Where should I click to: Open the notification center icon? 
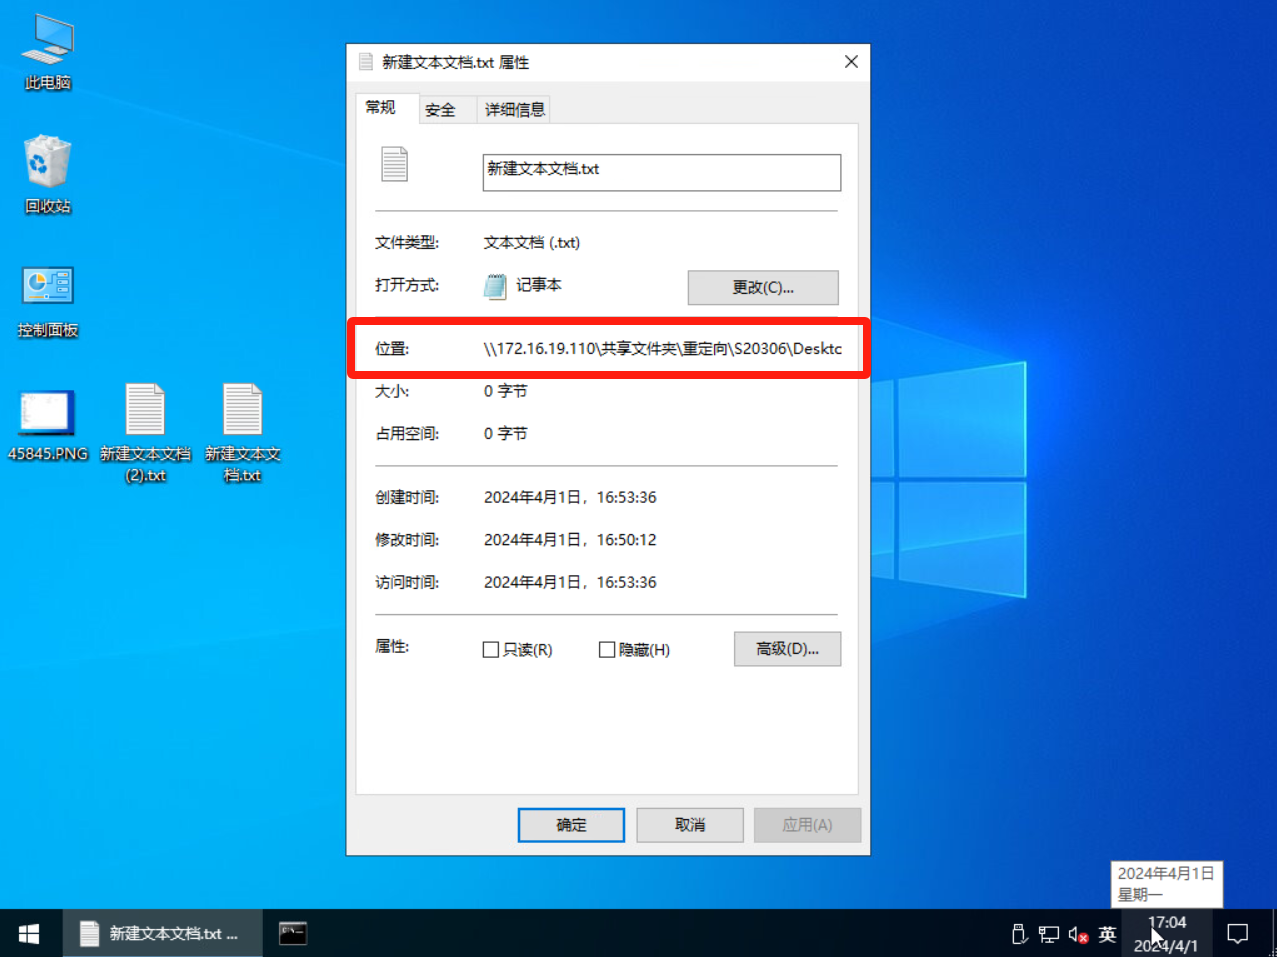pos(1237,934)
